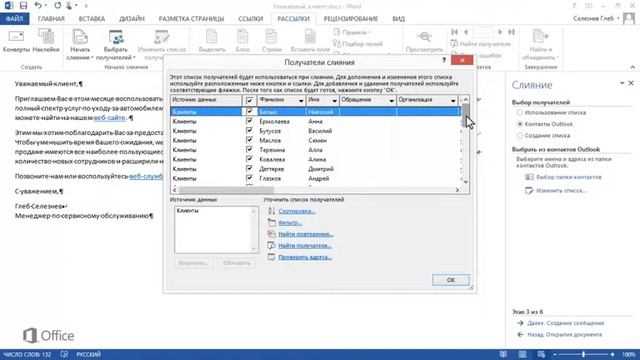This screenshot has width=640, height=360.
Task: Uncheck the checkbox for Дегтярев Дмитрий
Action: pyautogui.click(x=249, y=169)
